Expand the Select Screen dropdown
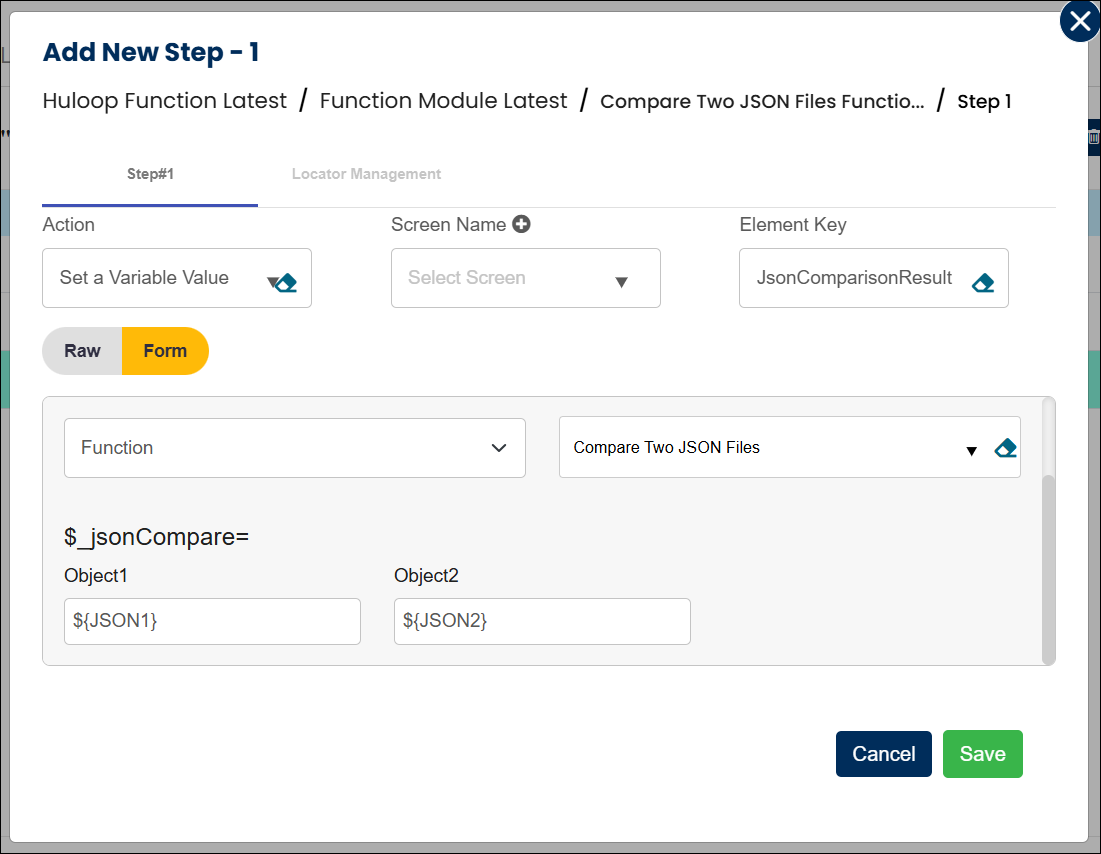 pyautogui.click(x=621, y=282)
